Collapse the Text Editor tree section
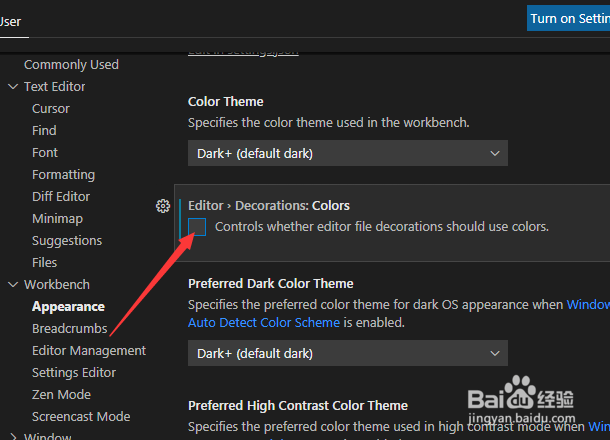The image size is (610, 440). [13, 86]
